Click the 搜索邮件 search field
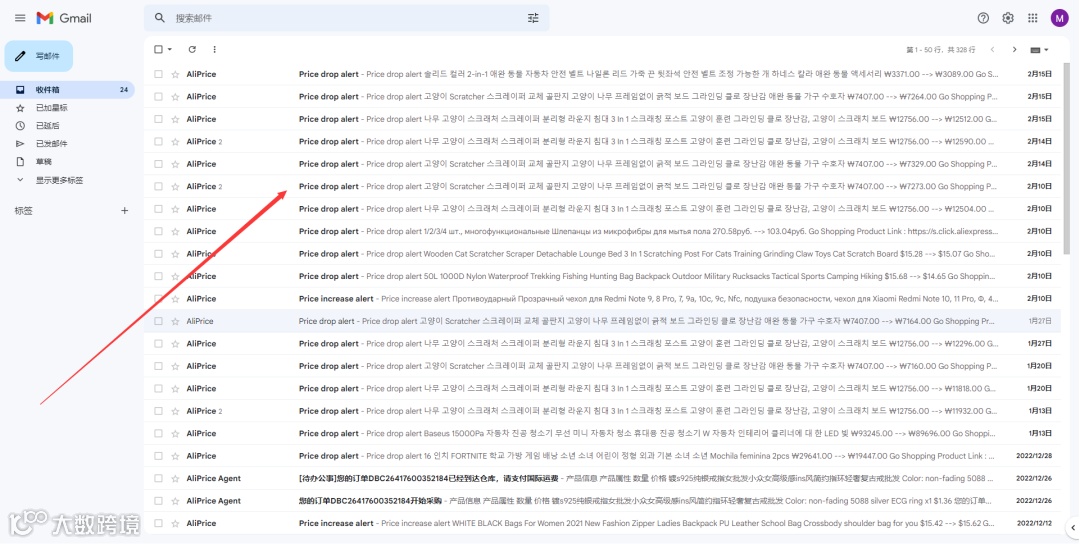Screen dimensions: 1080x544 pos(344,18)
